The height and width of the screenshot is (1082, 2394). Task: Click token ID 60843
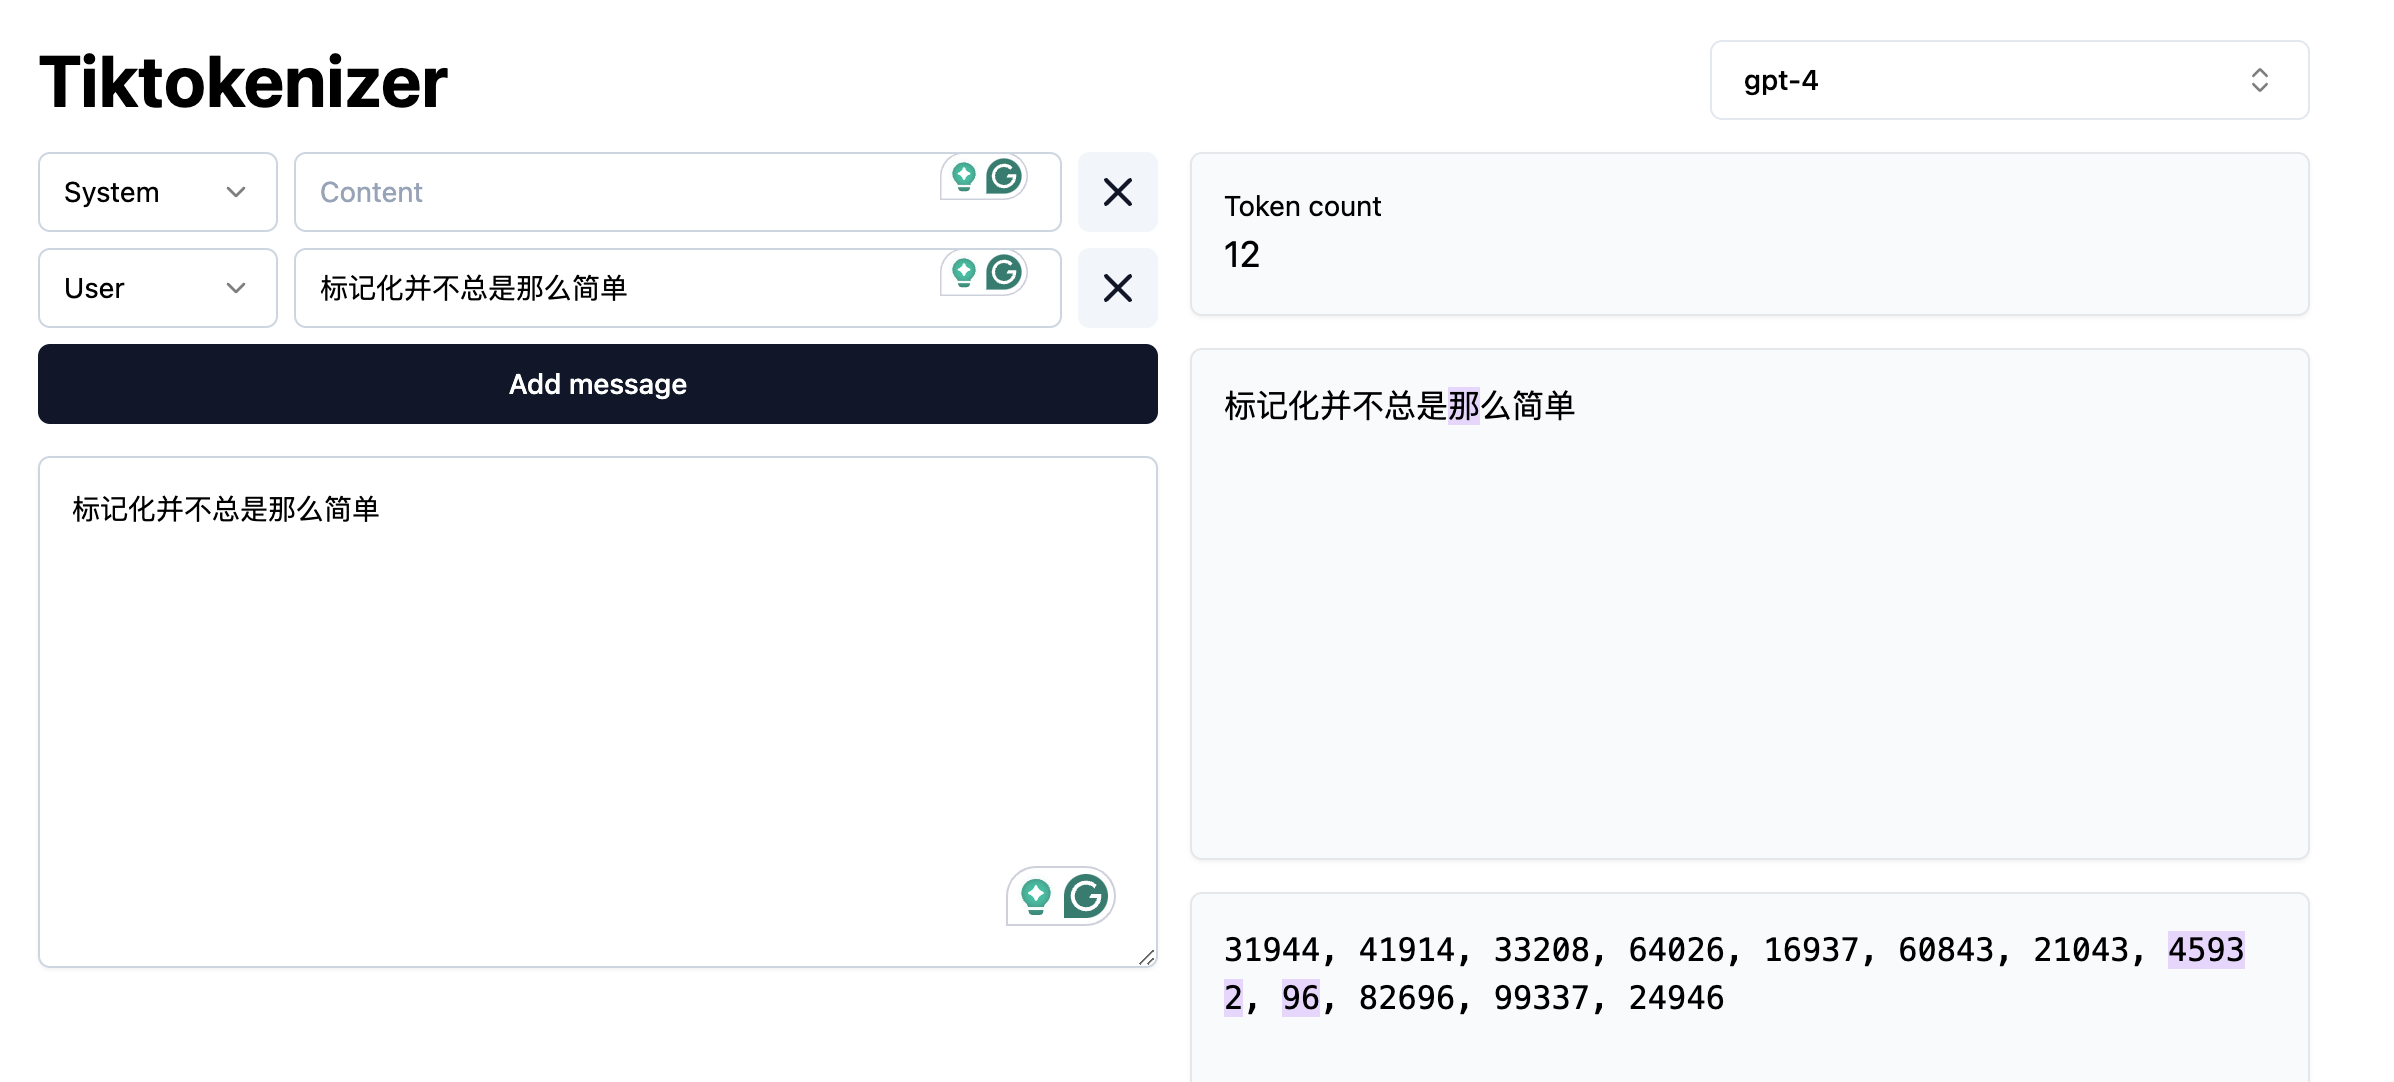tap(1947, 949)
